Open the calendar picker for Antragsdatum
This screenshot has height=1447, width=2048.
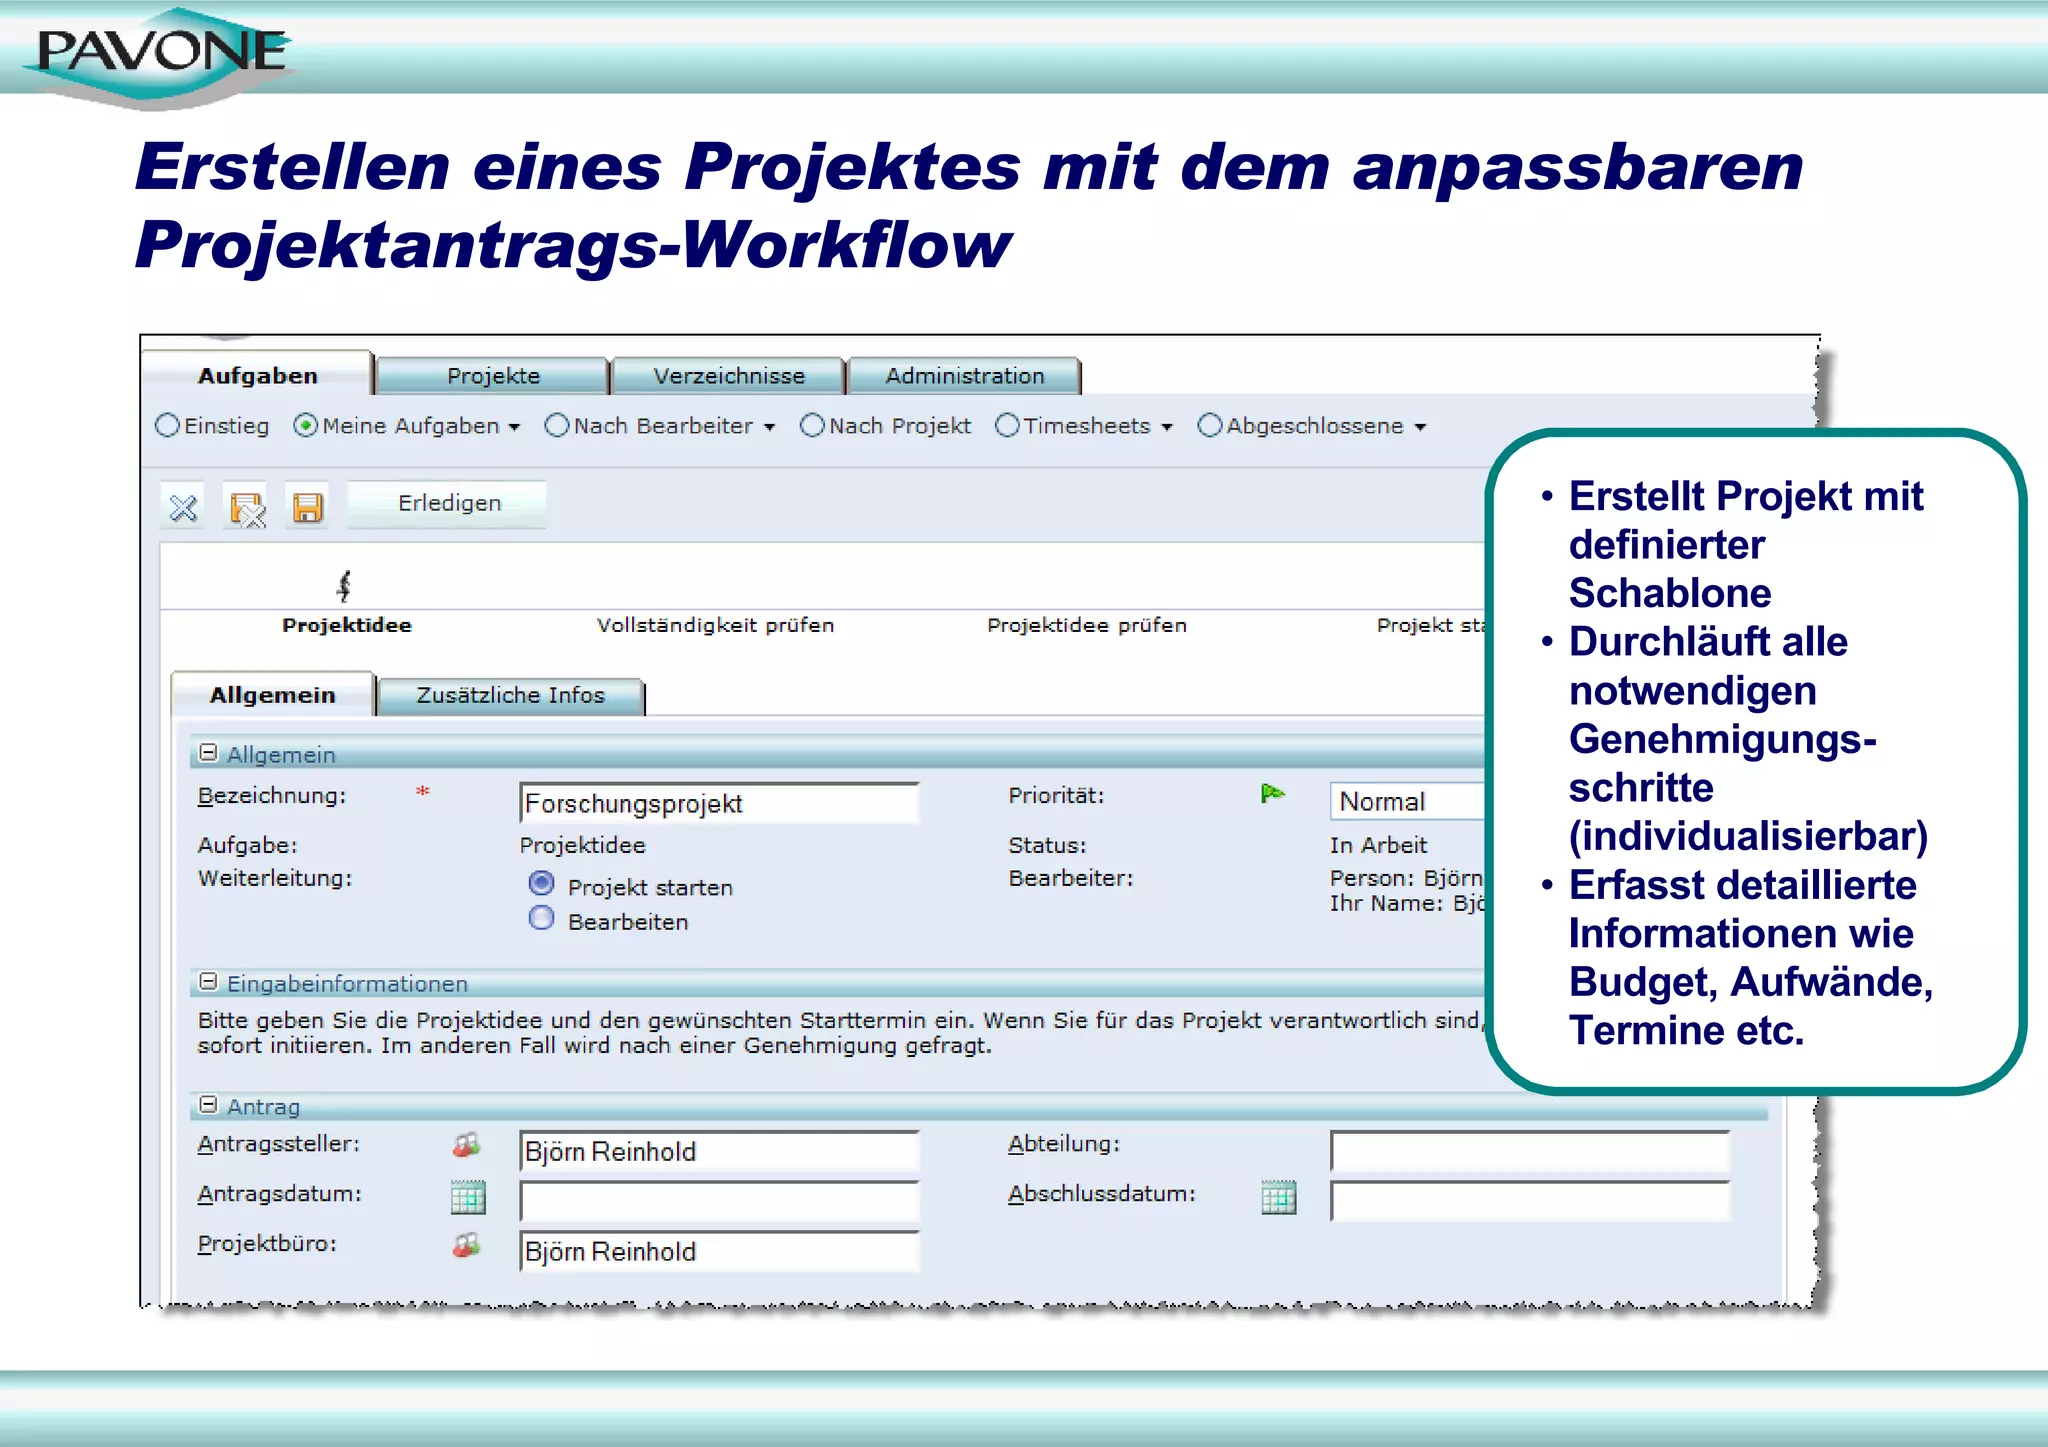pos(468,1197)
